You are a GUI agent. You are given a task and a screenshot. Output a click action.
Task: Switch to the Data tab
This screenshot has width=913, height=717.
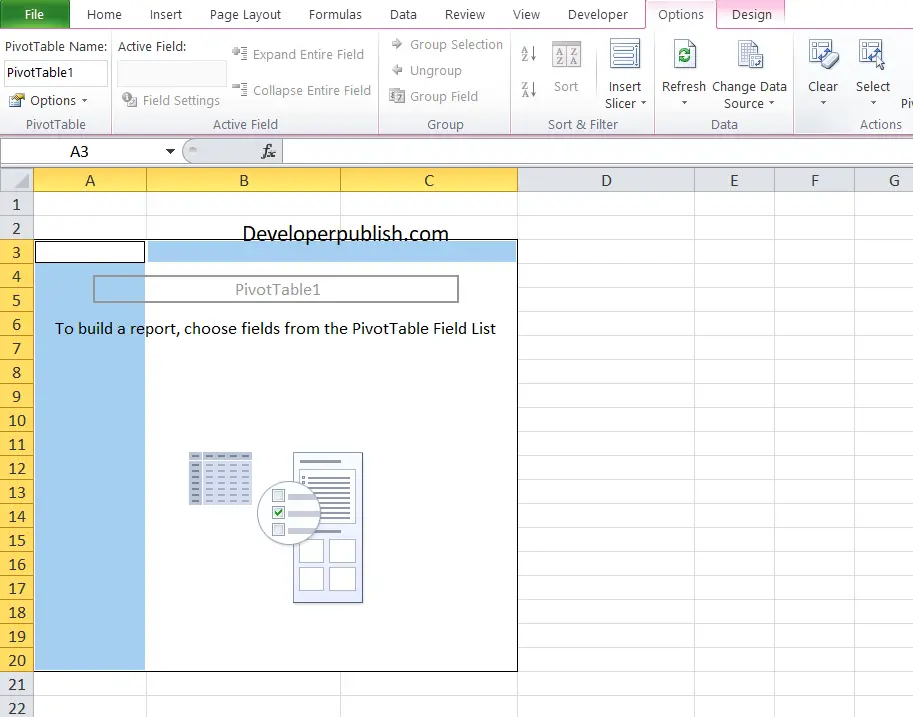click(x=403, y=15)
